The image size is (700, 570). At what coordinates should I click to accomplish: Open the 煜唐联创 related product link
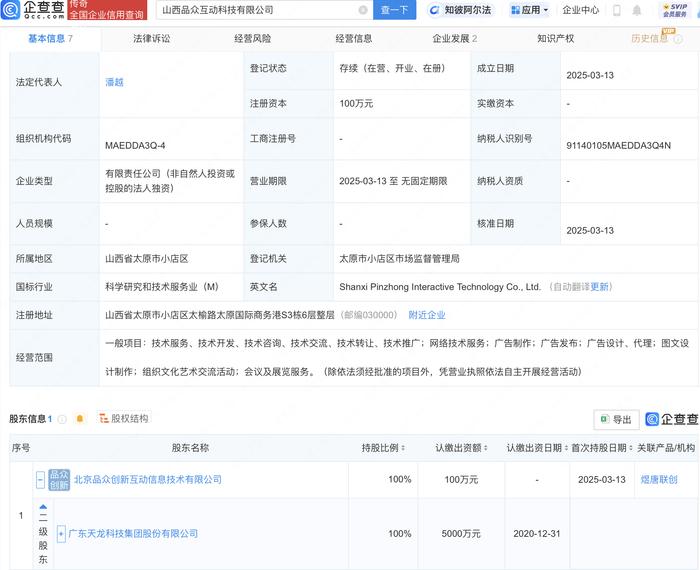pyautogui.click(x=659, y=480)
